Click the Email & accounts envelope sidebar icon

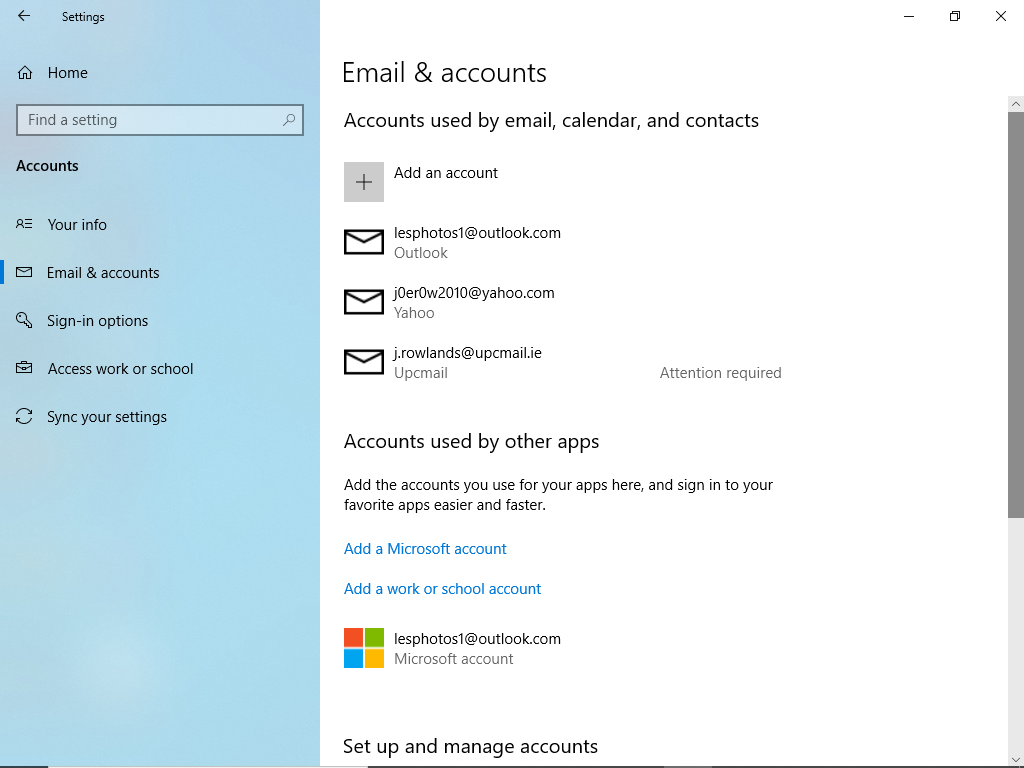click(24, 272)
